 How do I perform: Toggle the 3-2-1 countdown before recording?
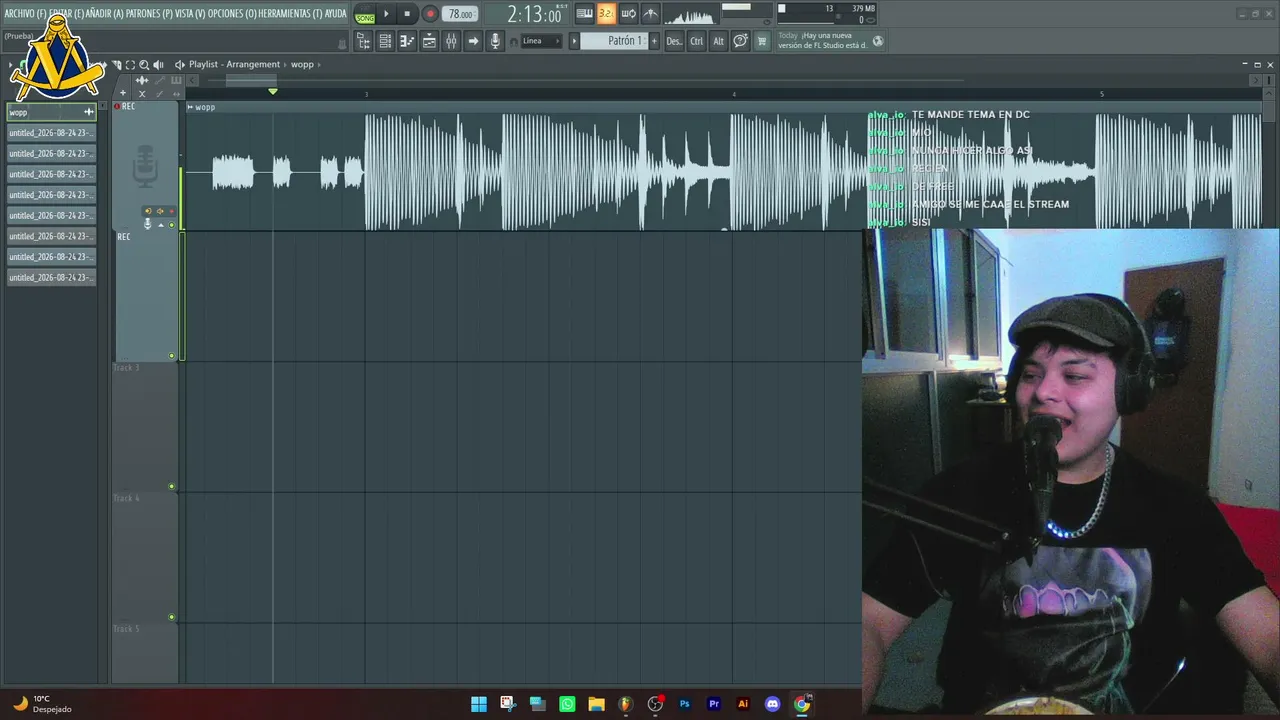[606, 14]
